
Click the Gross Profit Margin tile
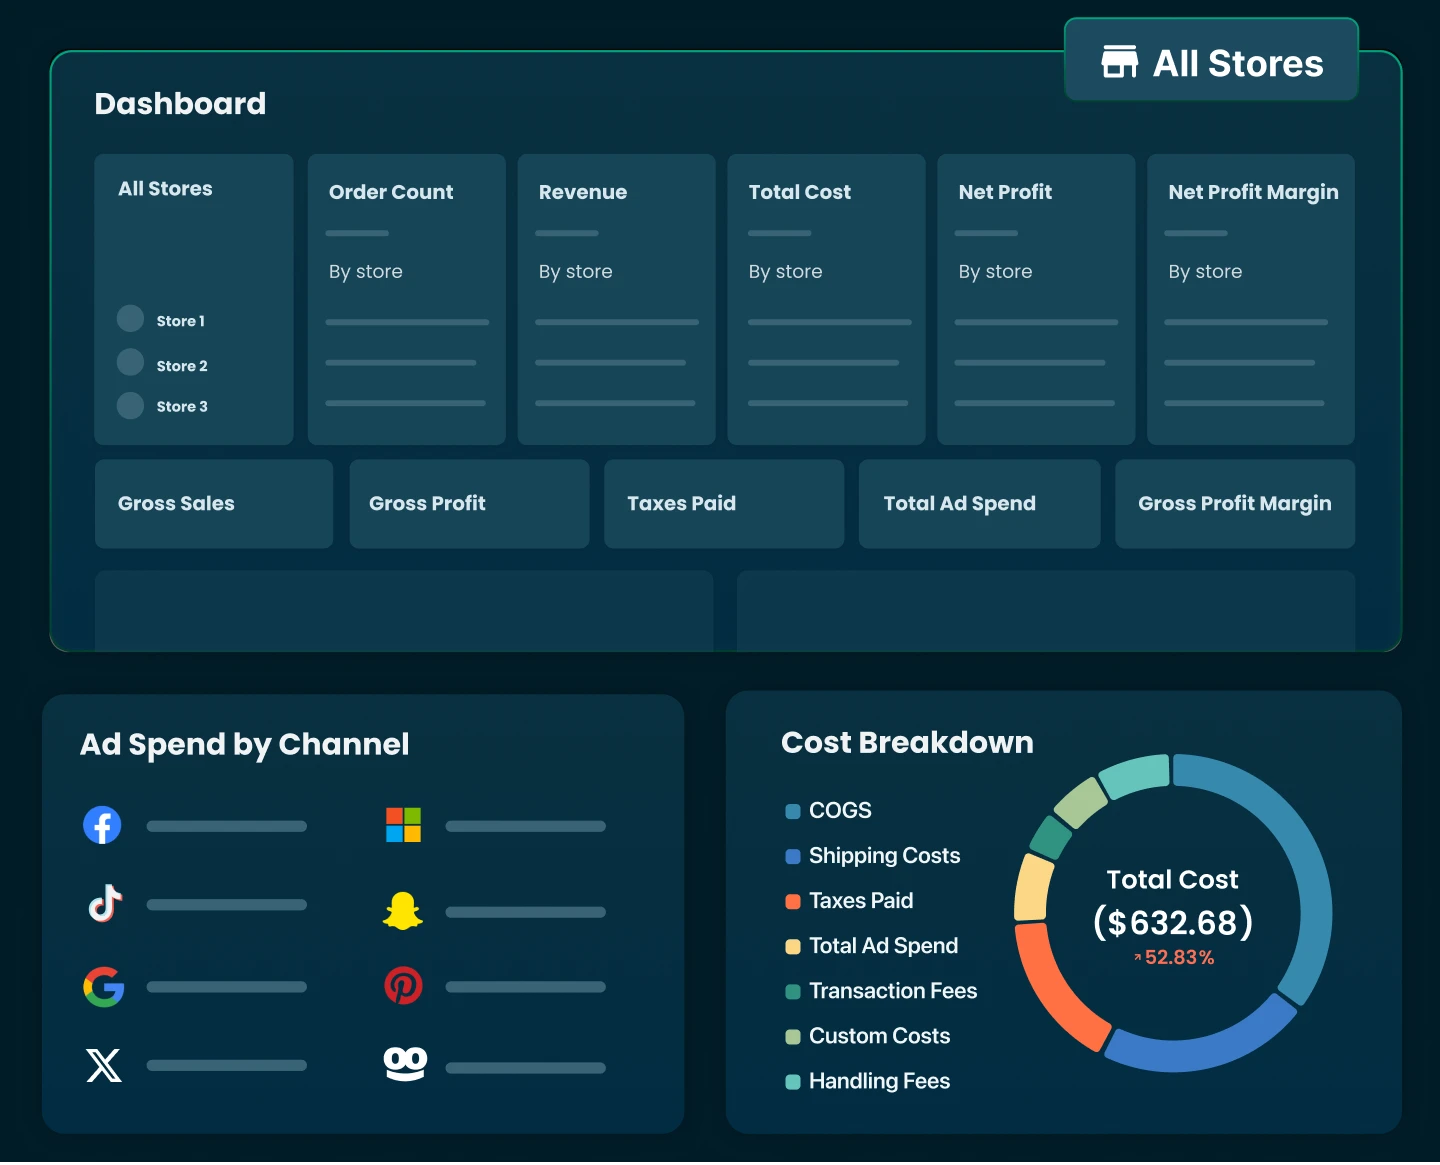click(1234, 504)
